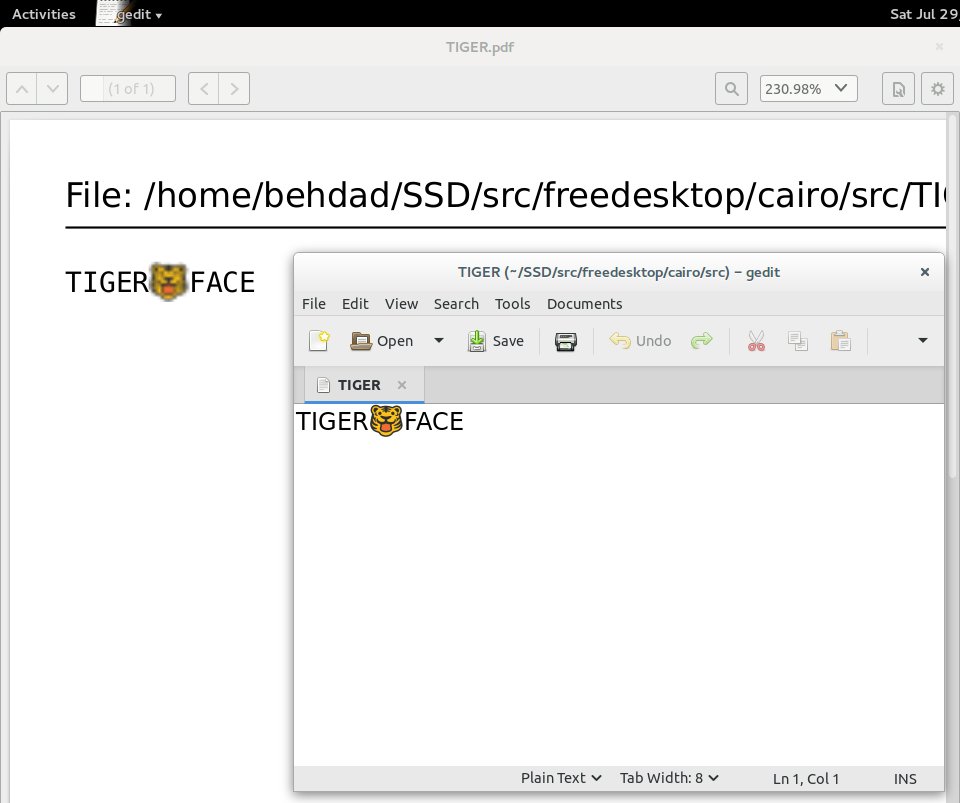Screen dimensions: 960x803
Task: Print the document with the printer icon
Action: click(x=566, y=341)
